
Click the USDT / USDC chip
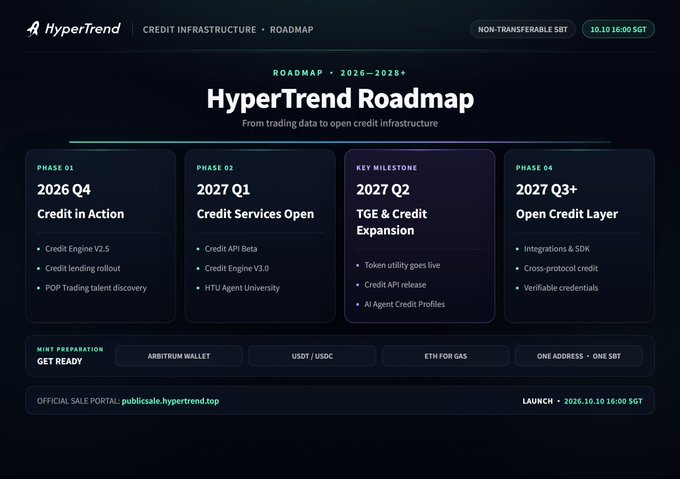(x=312, y=356)
